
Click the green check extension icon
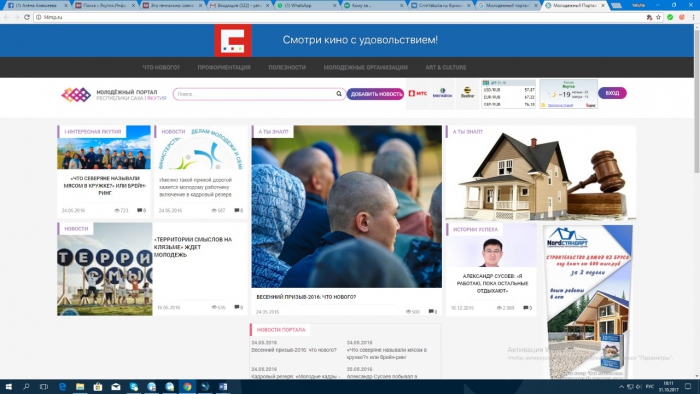[670, 17]
